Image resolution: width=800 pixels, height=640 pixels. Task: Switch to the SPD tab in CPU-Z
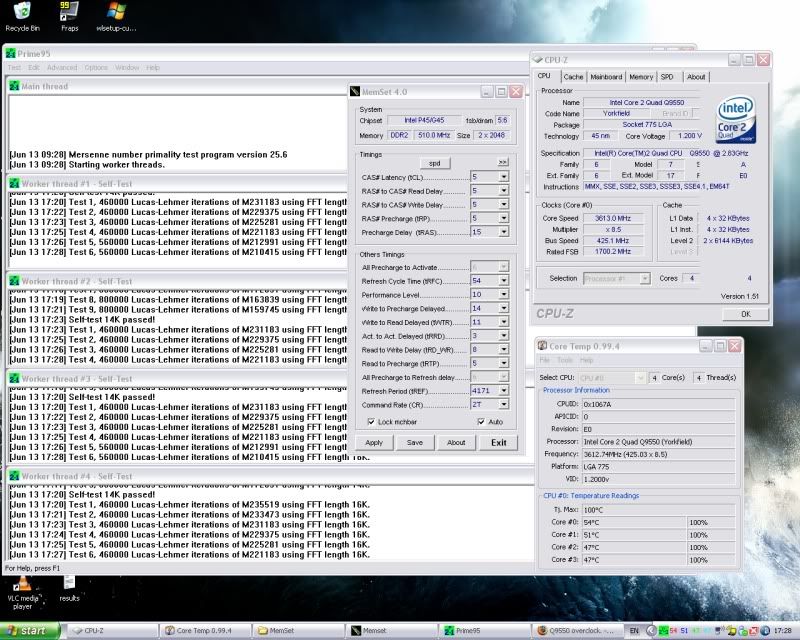click(667, 77)
